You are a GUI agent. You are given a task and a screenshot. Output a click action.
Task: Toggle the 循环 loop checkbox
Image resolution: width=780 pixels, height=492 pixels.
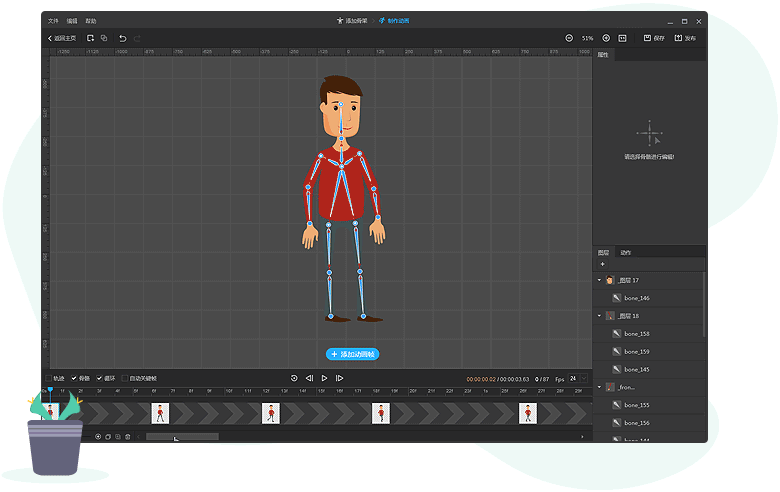point(100,379)
